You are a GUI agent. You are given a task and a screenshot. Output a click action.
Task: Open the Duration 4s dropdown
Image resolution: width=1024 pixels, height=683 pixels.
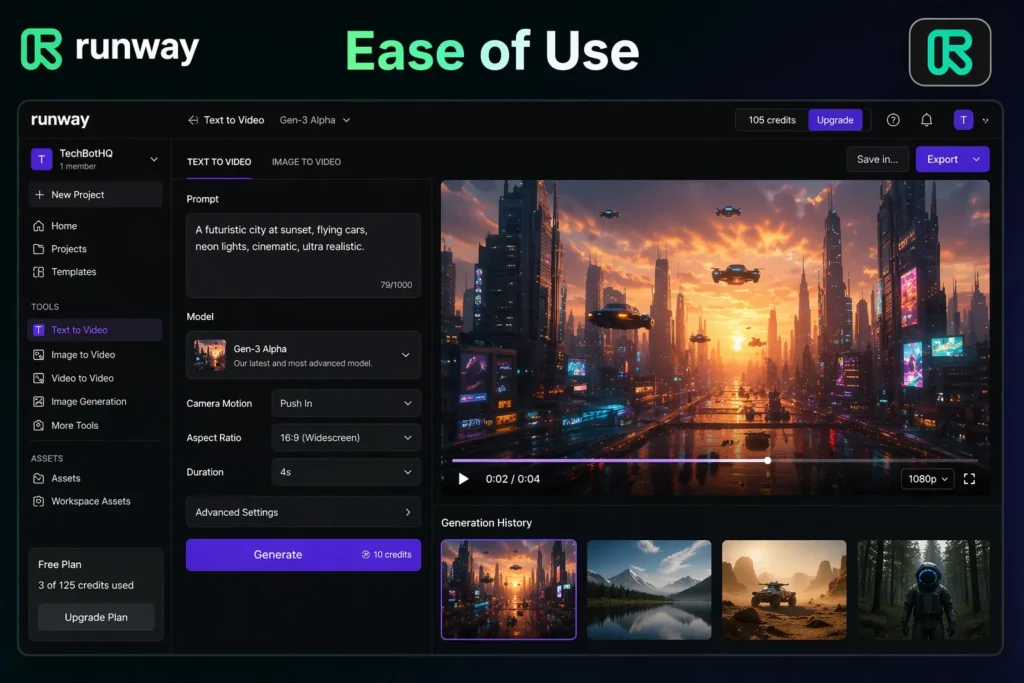(x=346, y=472)
